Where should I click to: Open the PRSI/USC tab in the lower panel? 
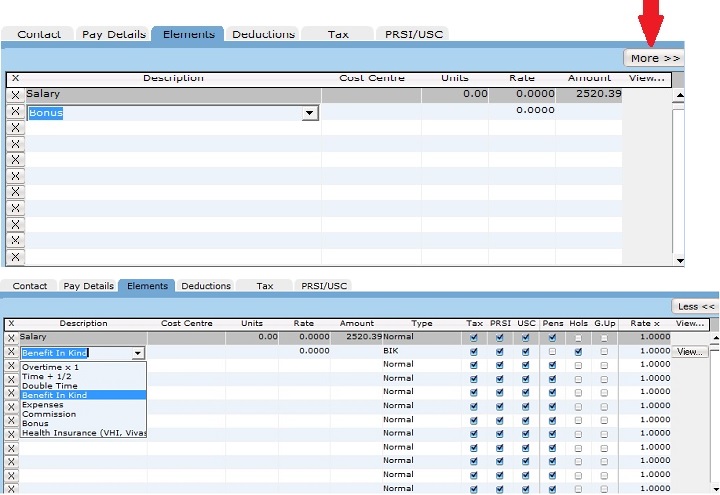[326, 286]
